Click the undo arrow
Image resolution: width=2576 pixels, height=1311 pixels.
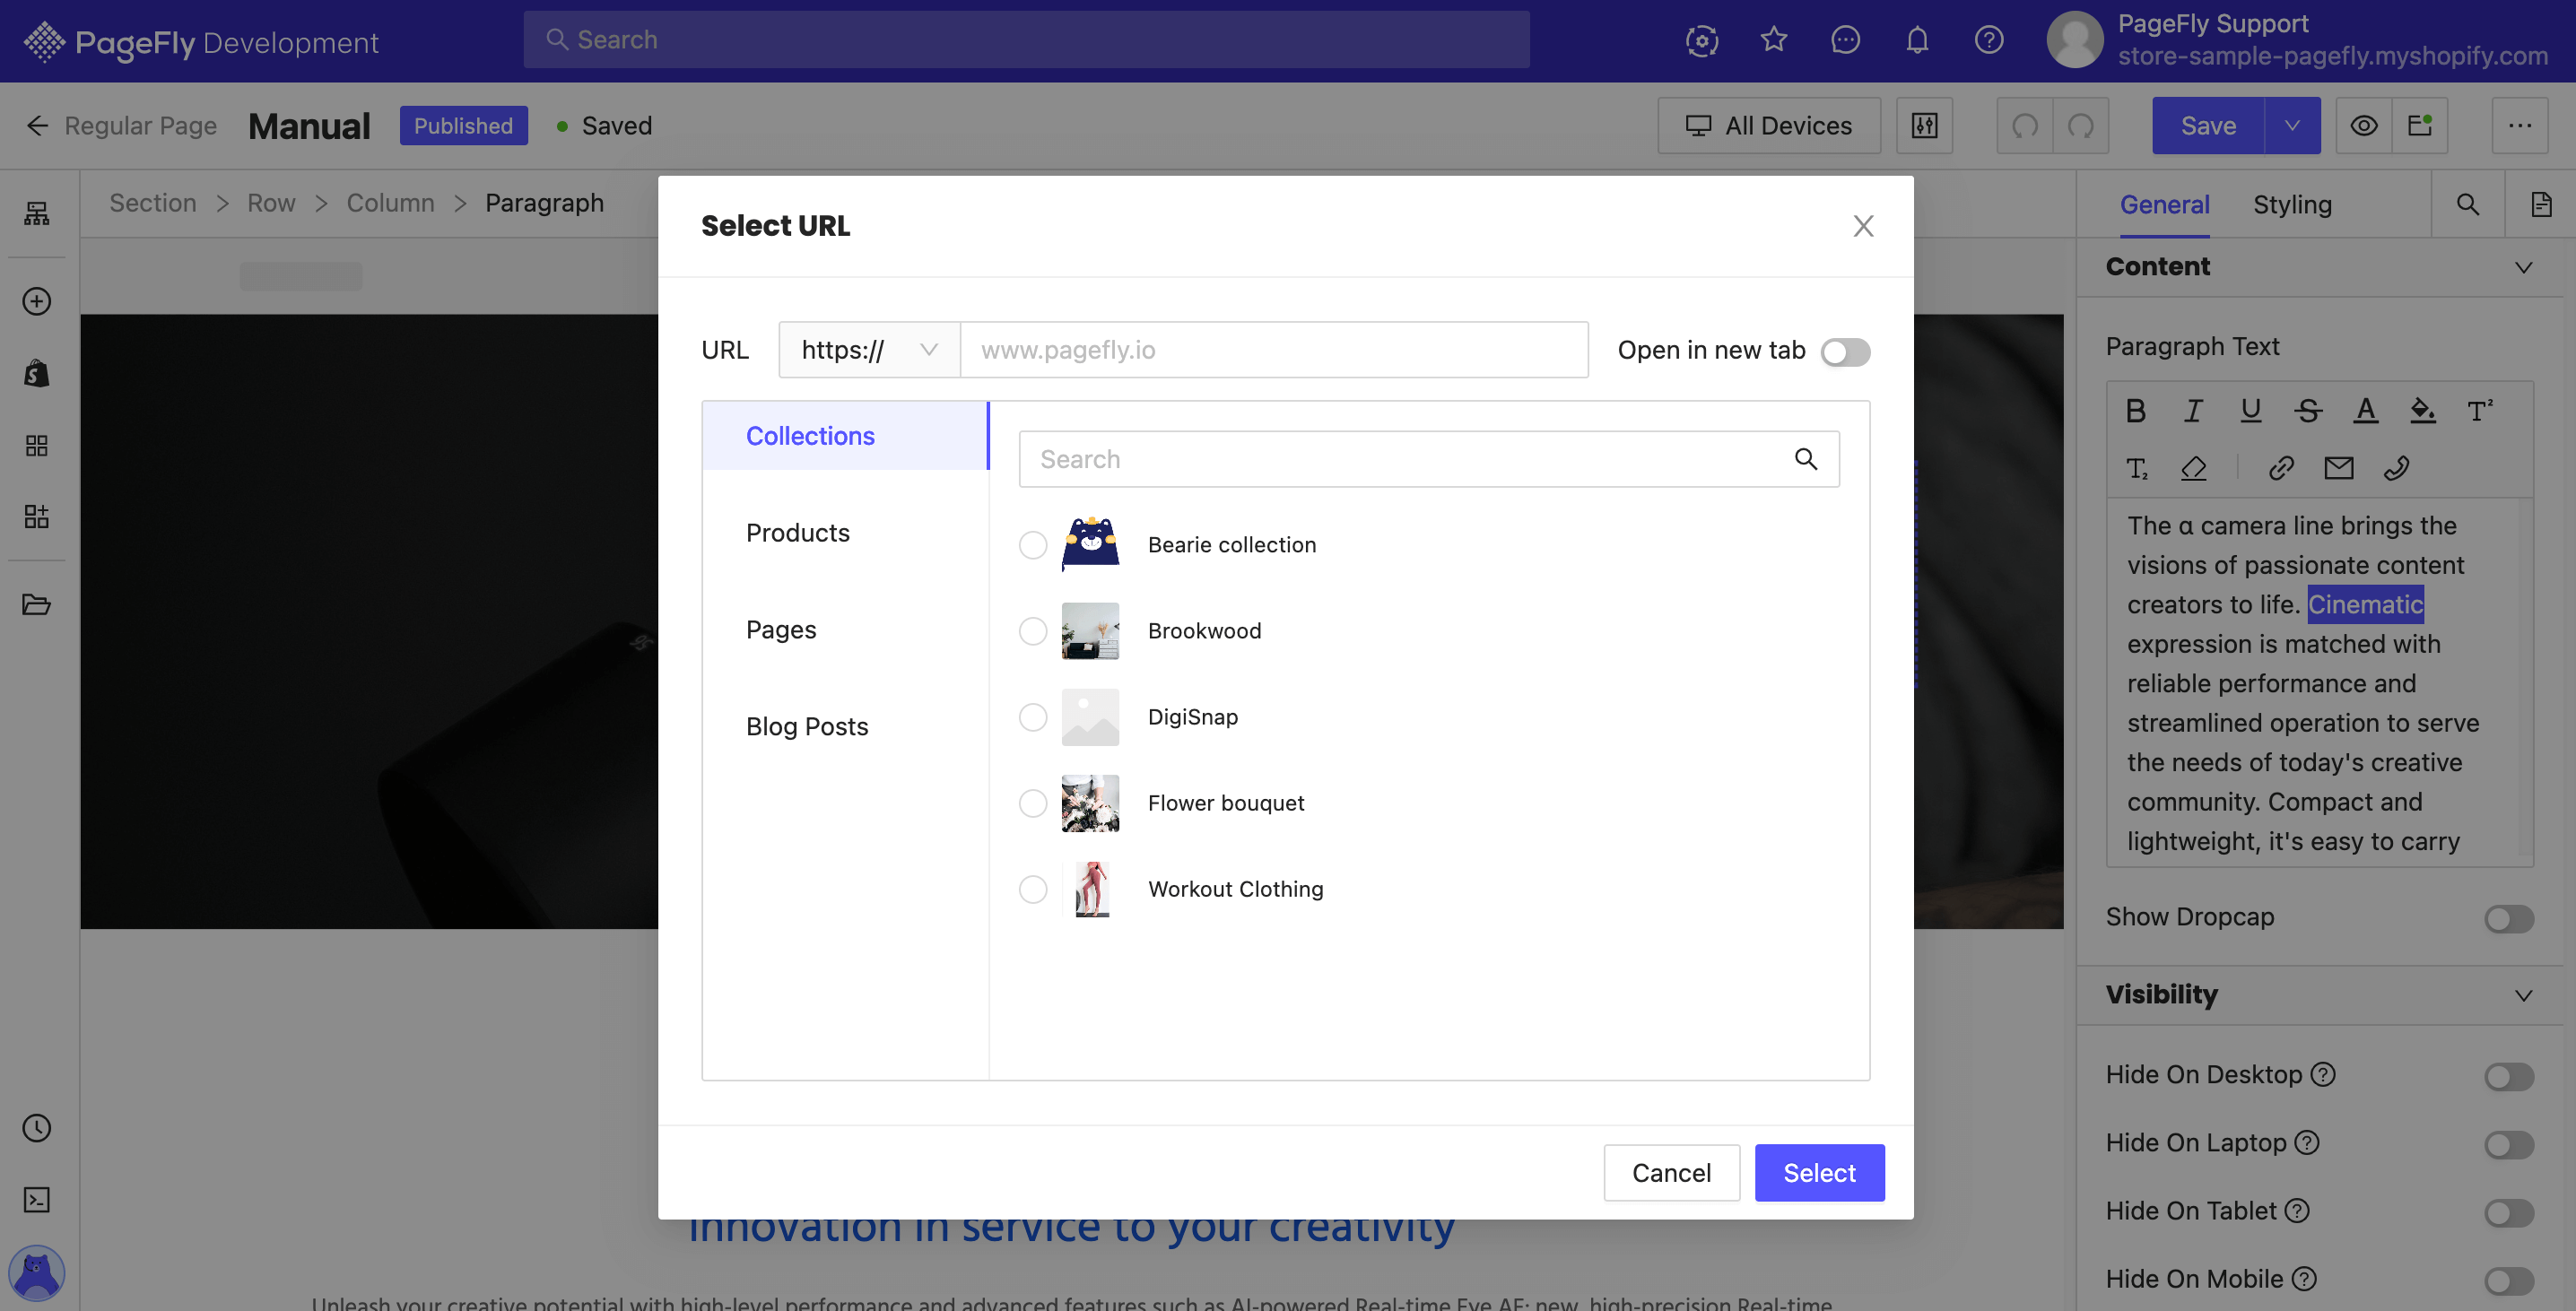[2024, 125]
